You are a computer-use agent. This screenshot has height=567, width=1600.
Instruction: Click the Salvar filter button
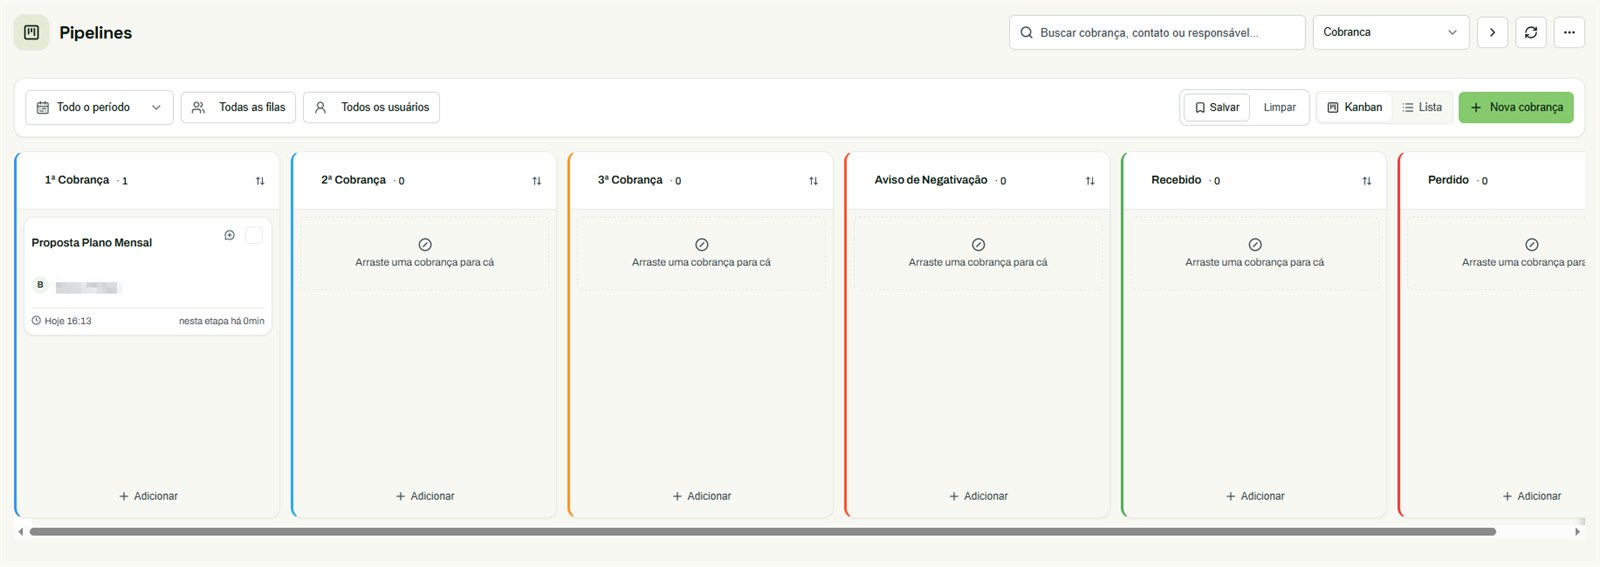1217,107
